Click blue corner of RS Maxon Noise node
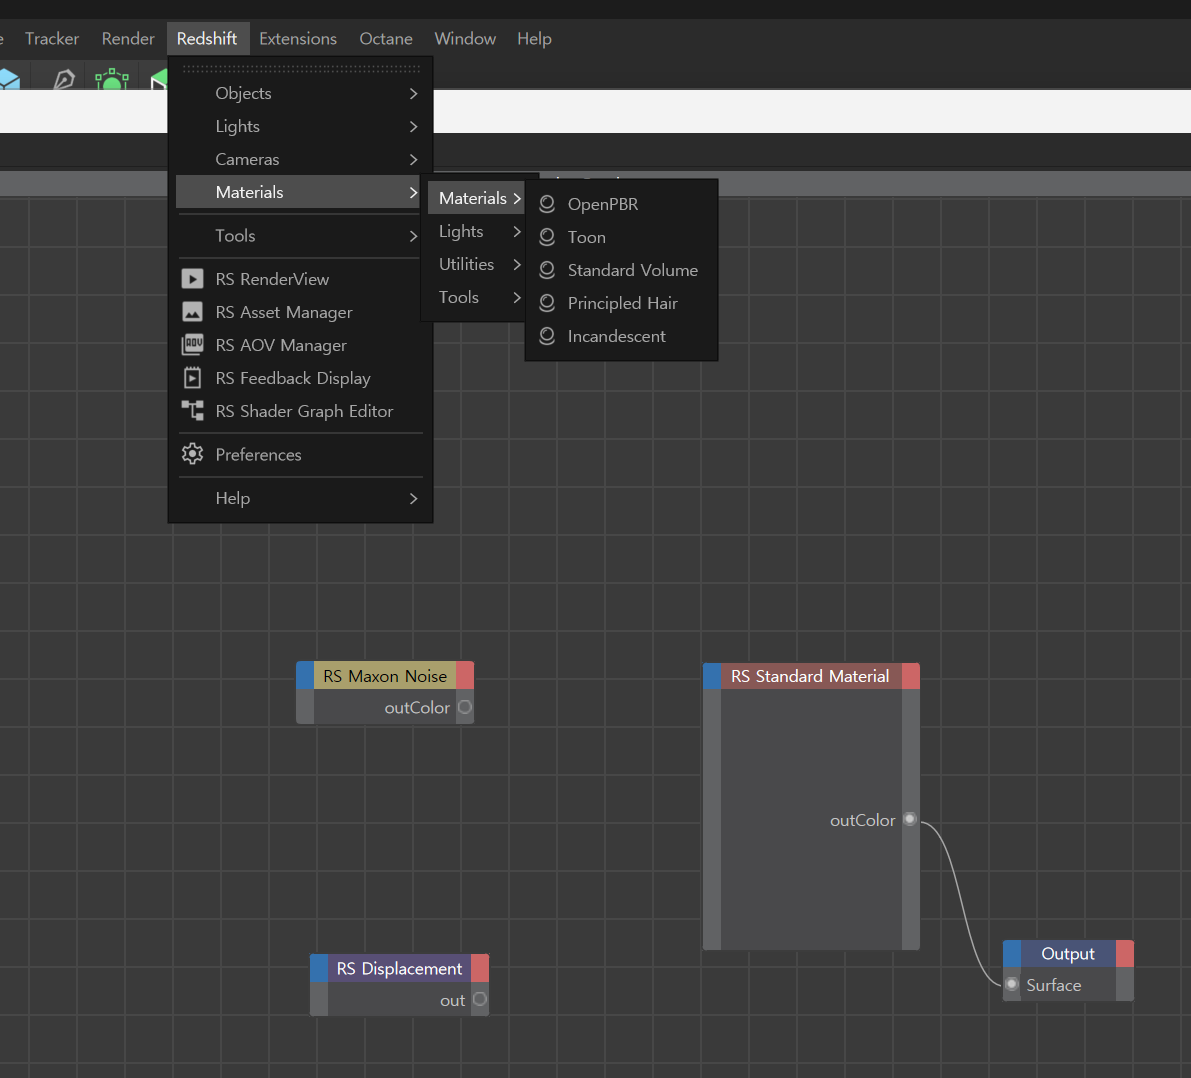This screenshot has width=1191, height=1078. [x=305, y=675]
